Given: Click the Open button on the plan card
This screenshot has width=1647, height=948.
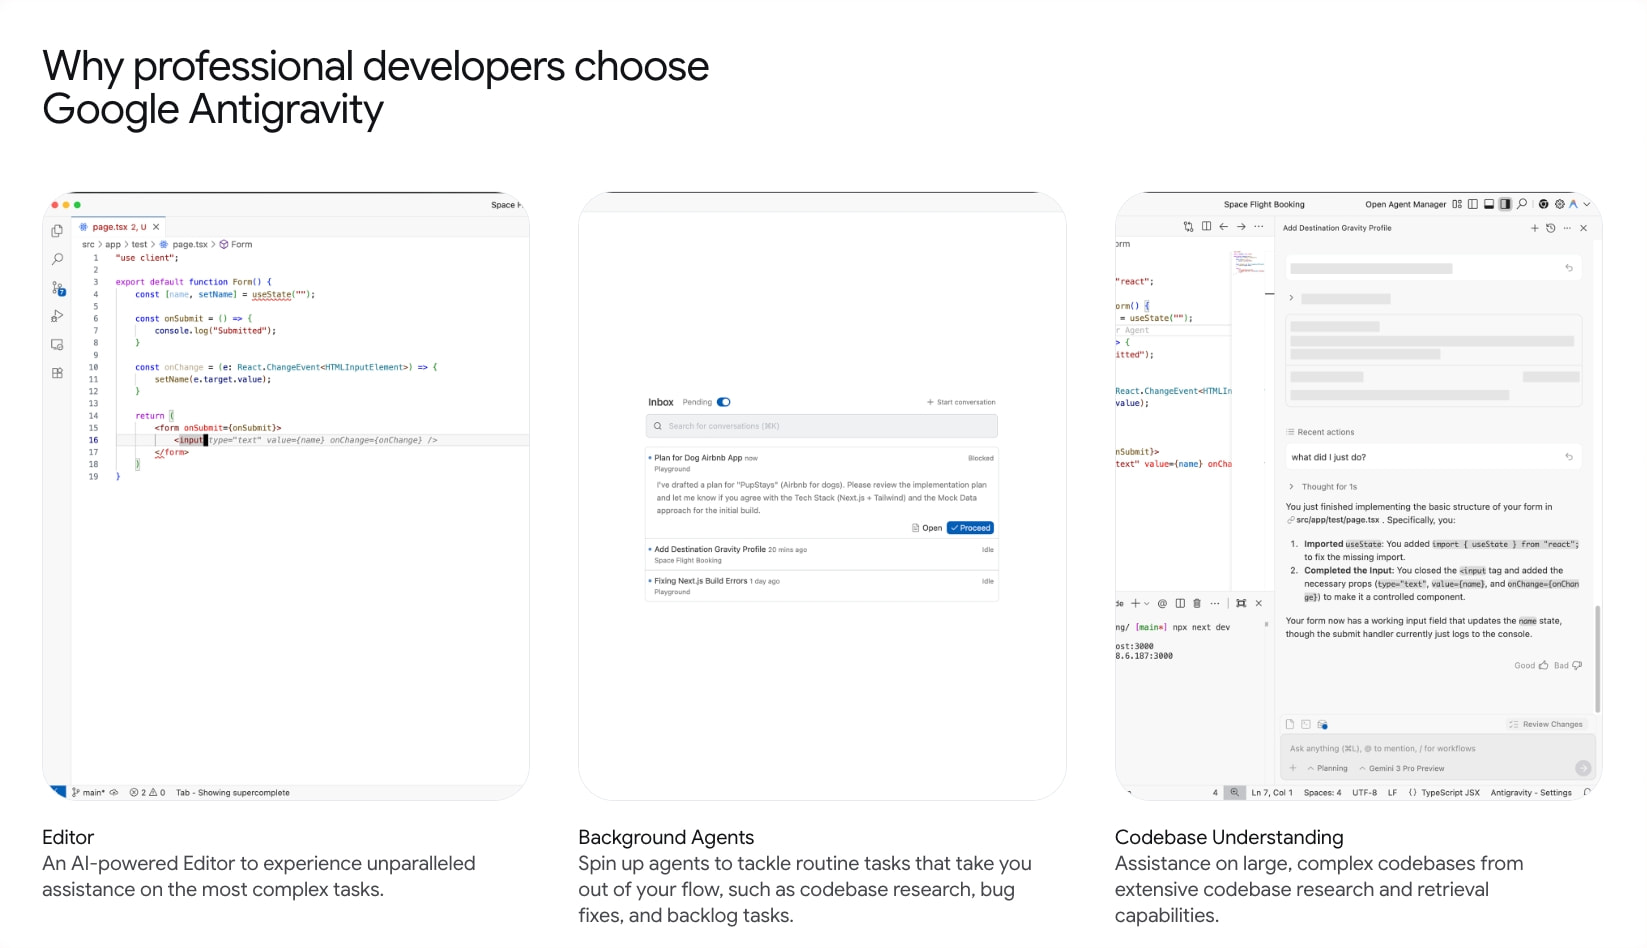Looking at the screenshot, I should [927, 528].
